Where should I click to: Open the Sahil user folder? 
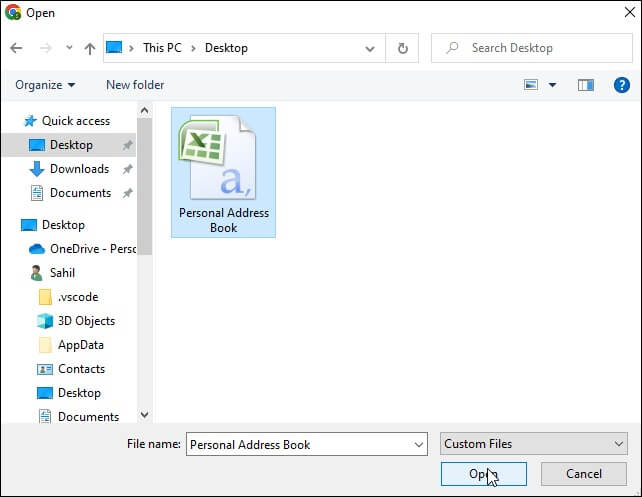62,273
